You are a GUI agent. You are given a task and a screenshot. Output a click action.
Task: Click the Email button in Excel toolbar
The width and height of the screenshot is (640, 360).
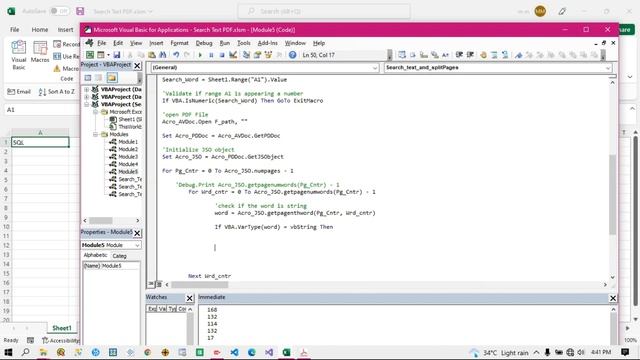(19, 92)
